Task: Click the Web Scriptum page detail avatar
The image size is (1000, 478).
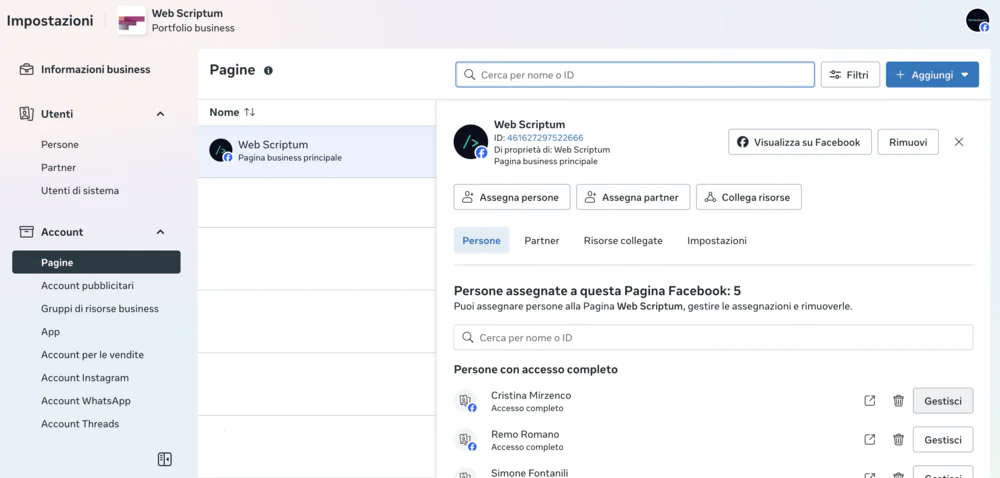Action: coord(471,141)
